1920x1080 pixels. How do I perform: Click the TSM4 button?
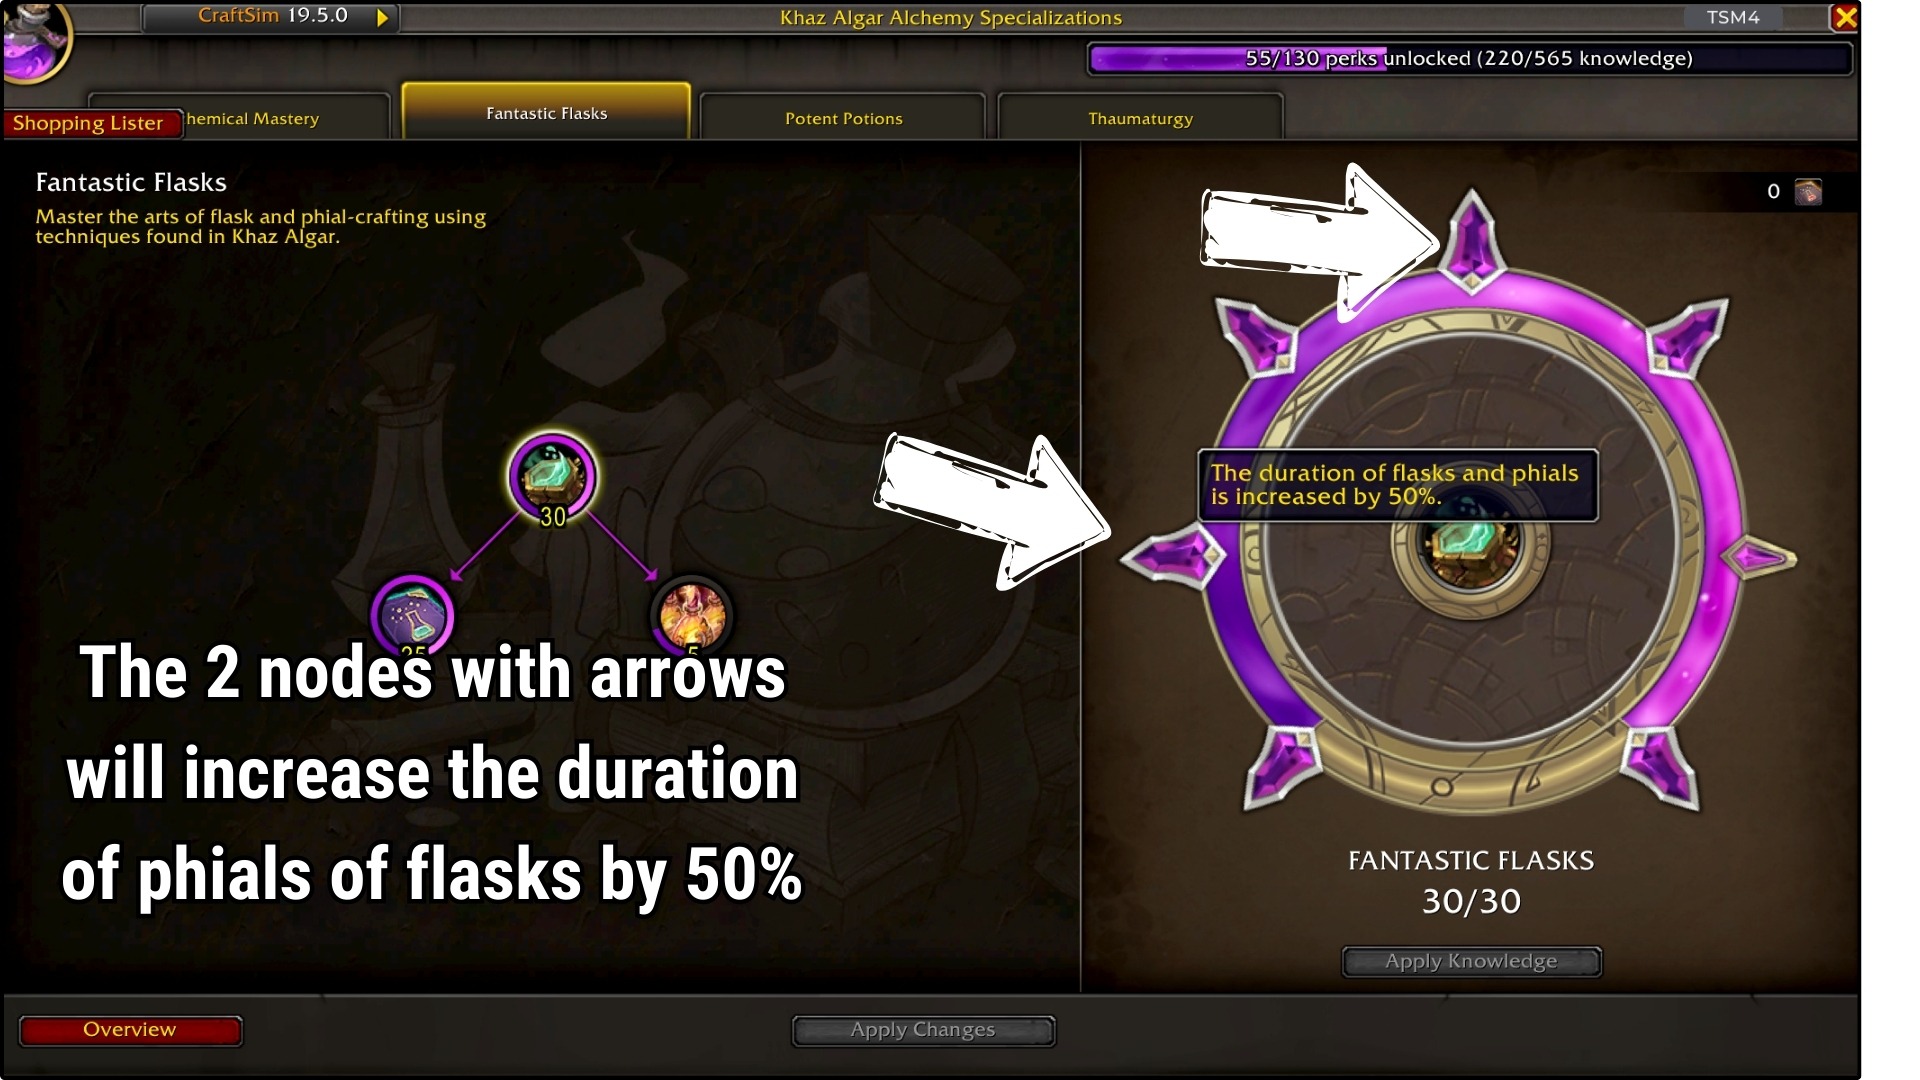point(1733,17)
